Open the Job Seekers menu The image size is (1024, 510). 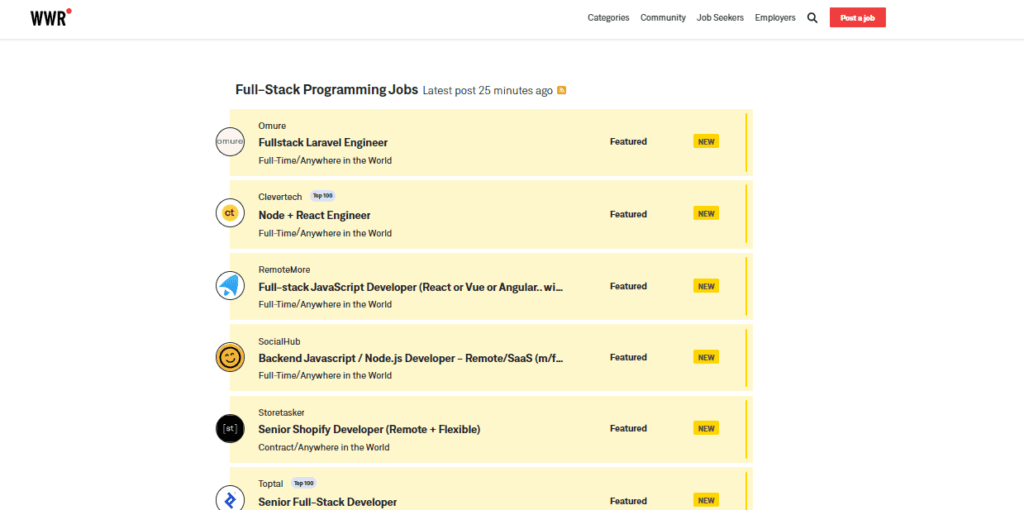click(x=720, y=18)
